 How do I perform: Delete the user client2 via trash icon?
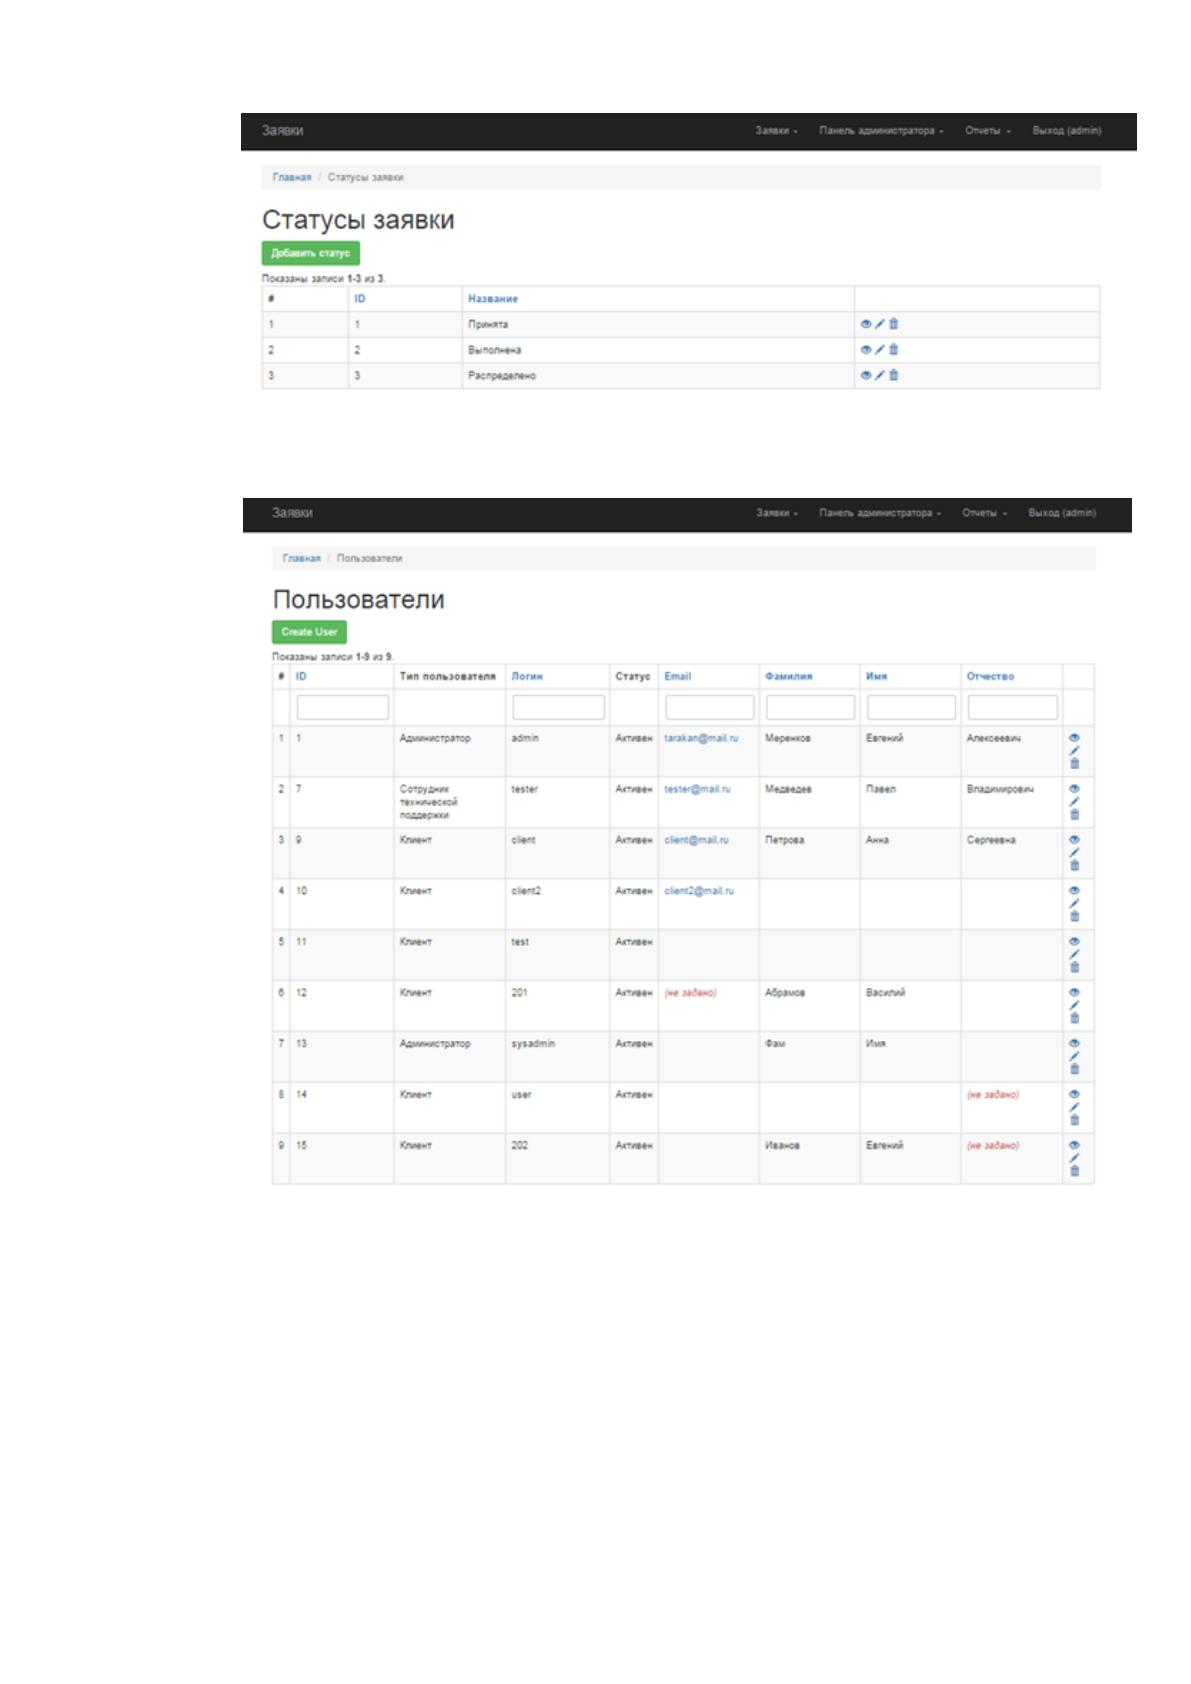1075,916
